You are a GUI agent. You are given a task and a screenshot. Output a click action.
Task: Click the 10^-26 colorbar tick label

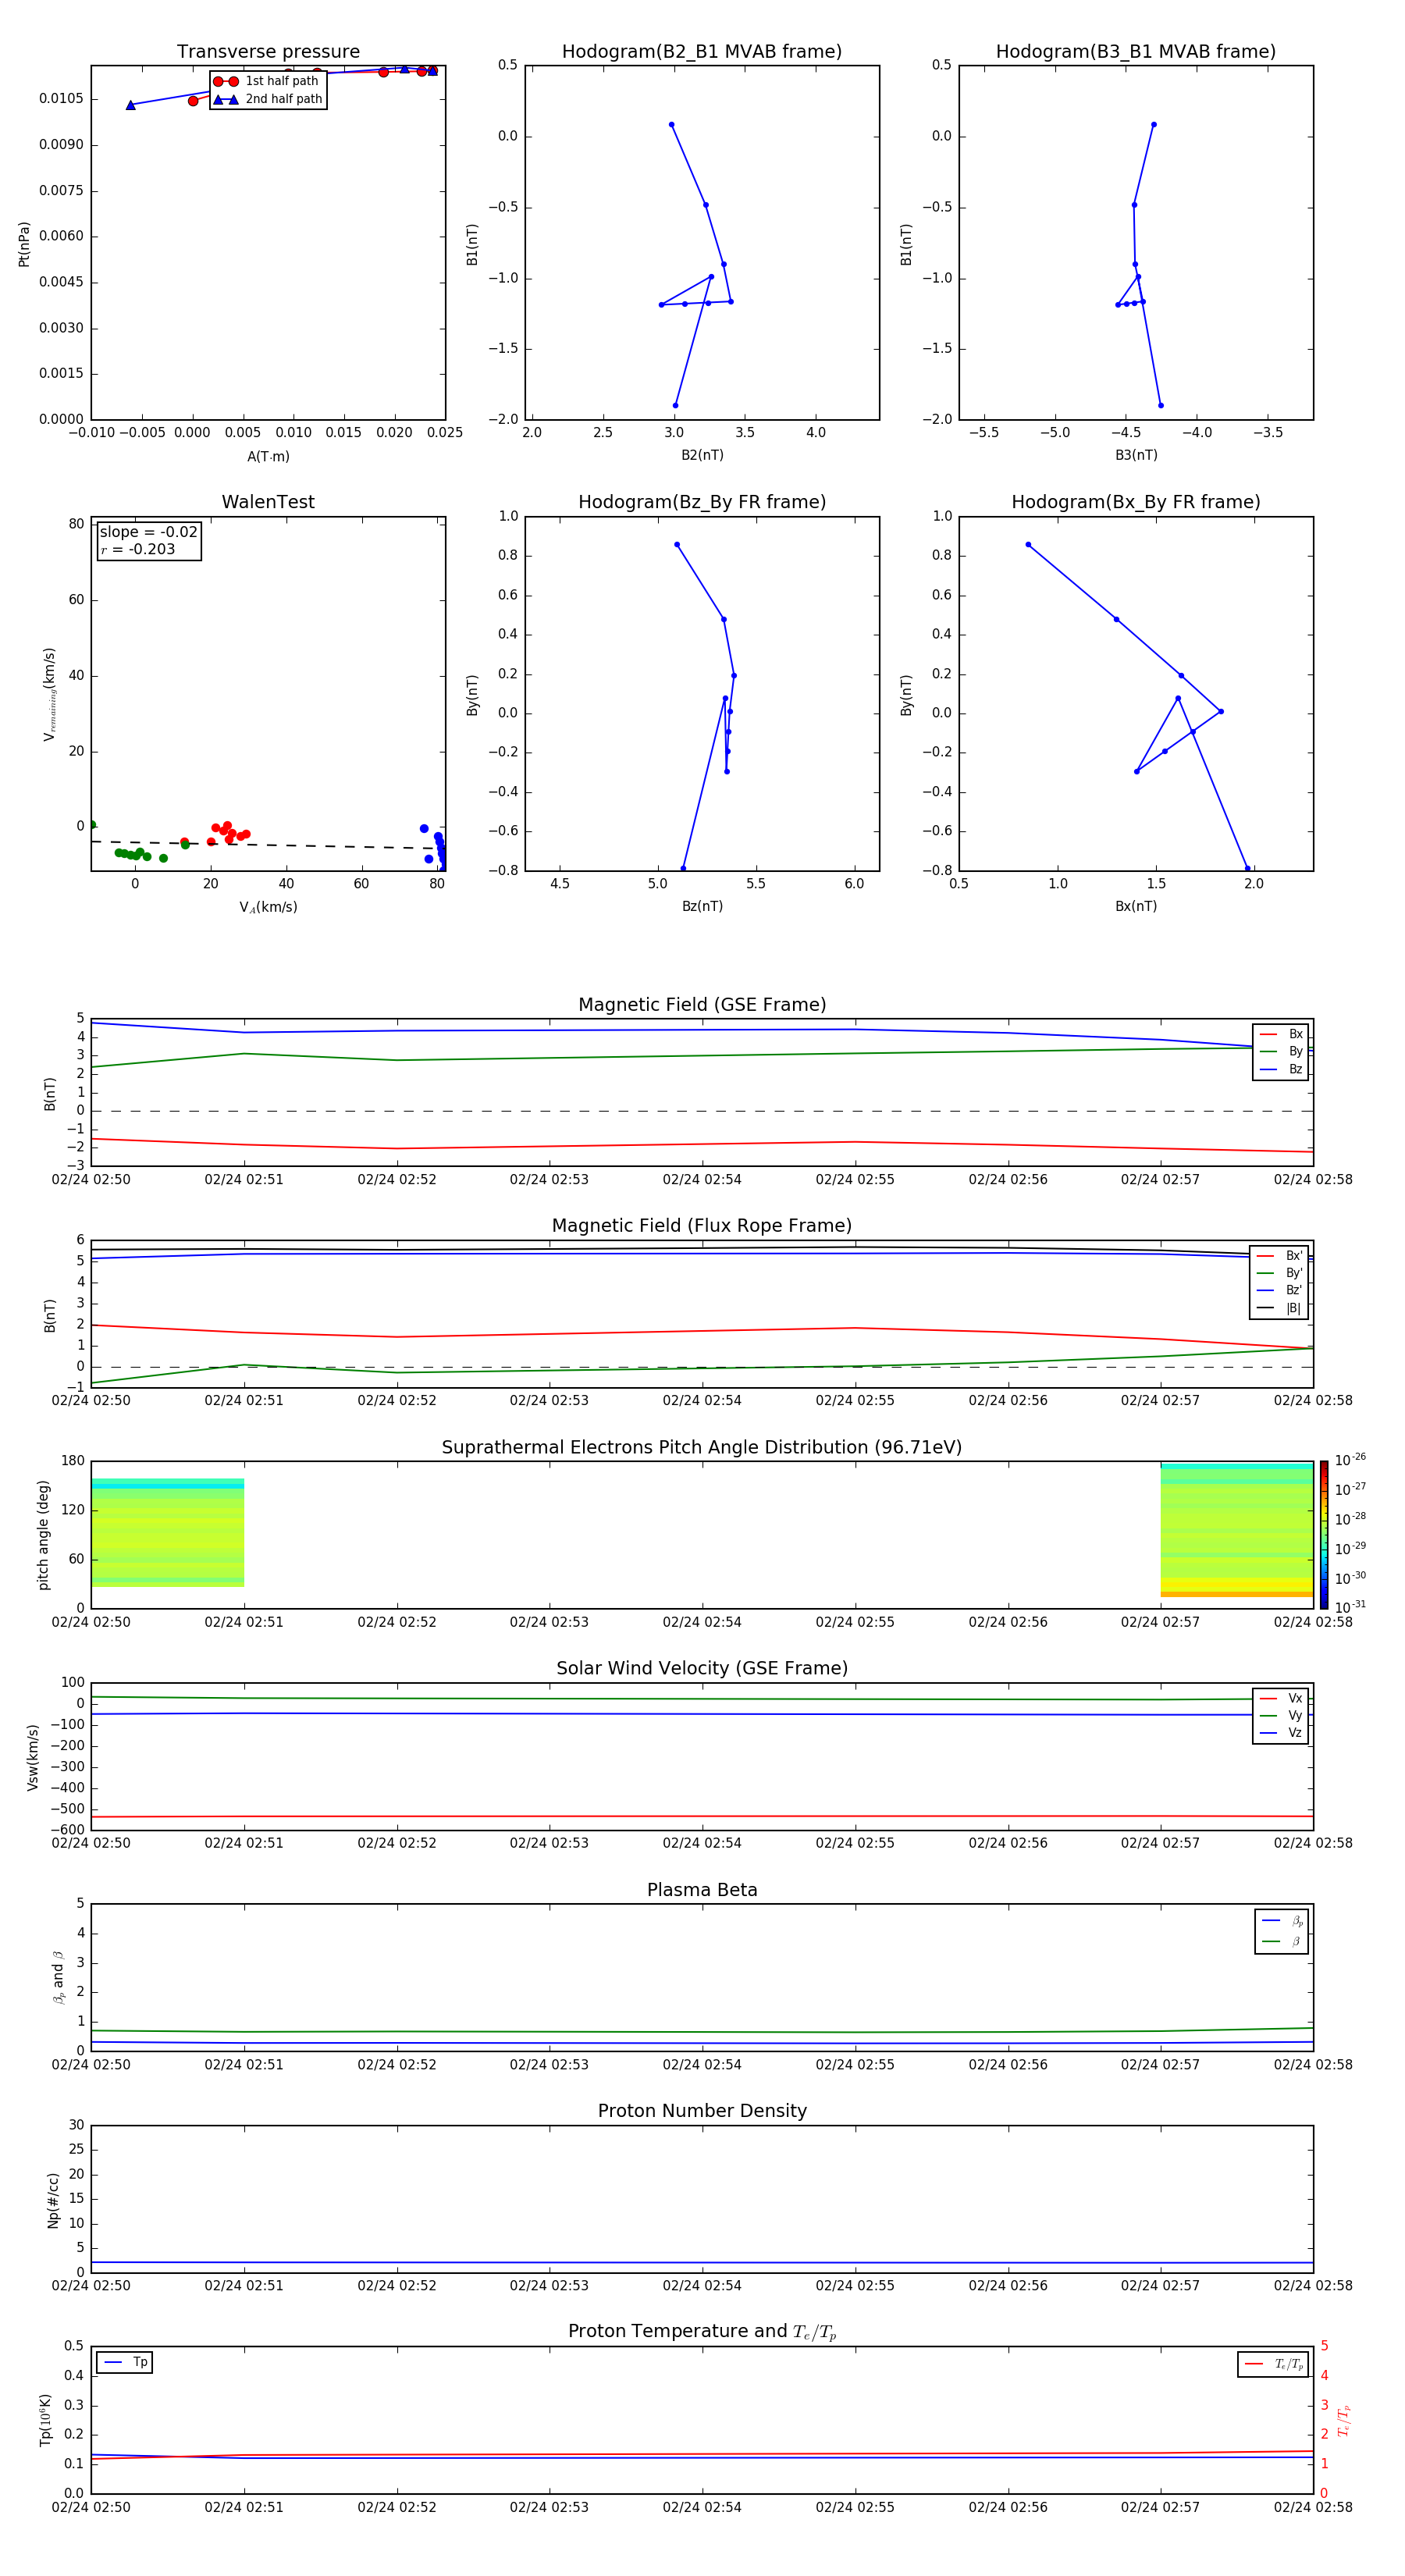(1349, 1460)
